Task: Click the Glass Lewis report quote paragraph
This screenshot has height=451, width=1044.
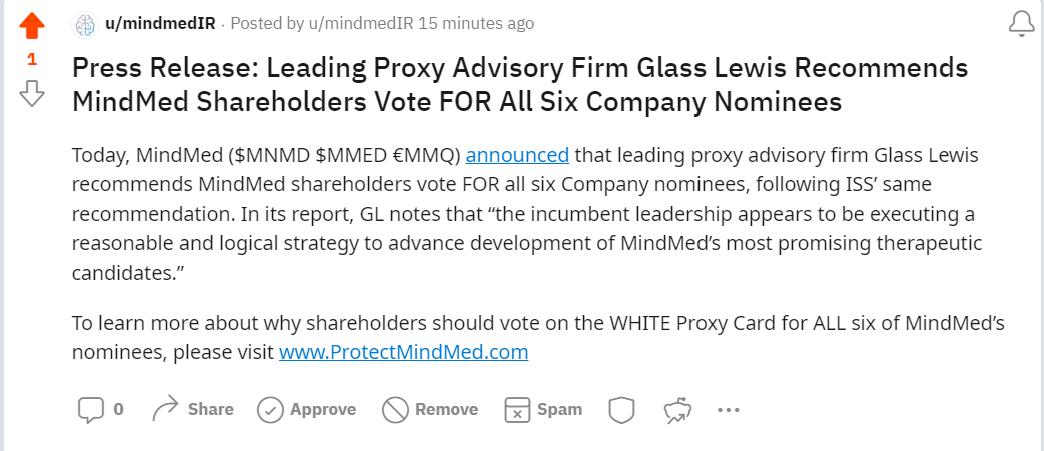Action: point(527,214)
